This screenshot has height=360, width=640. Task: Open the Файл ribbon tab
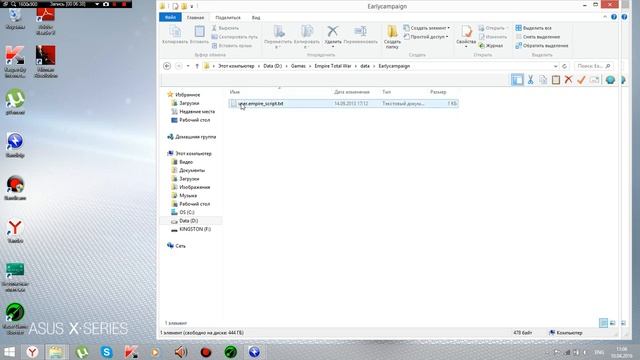click(170, 17)
